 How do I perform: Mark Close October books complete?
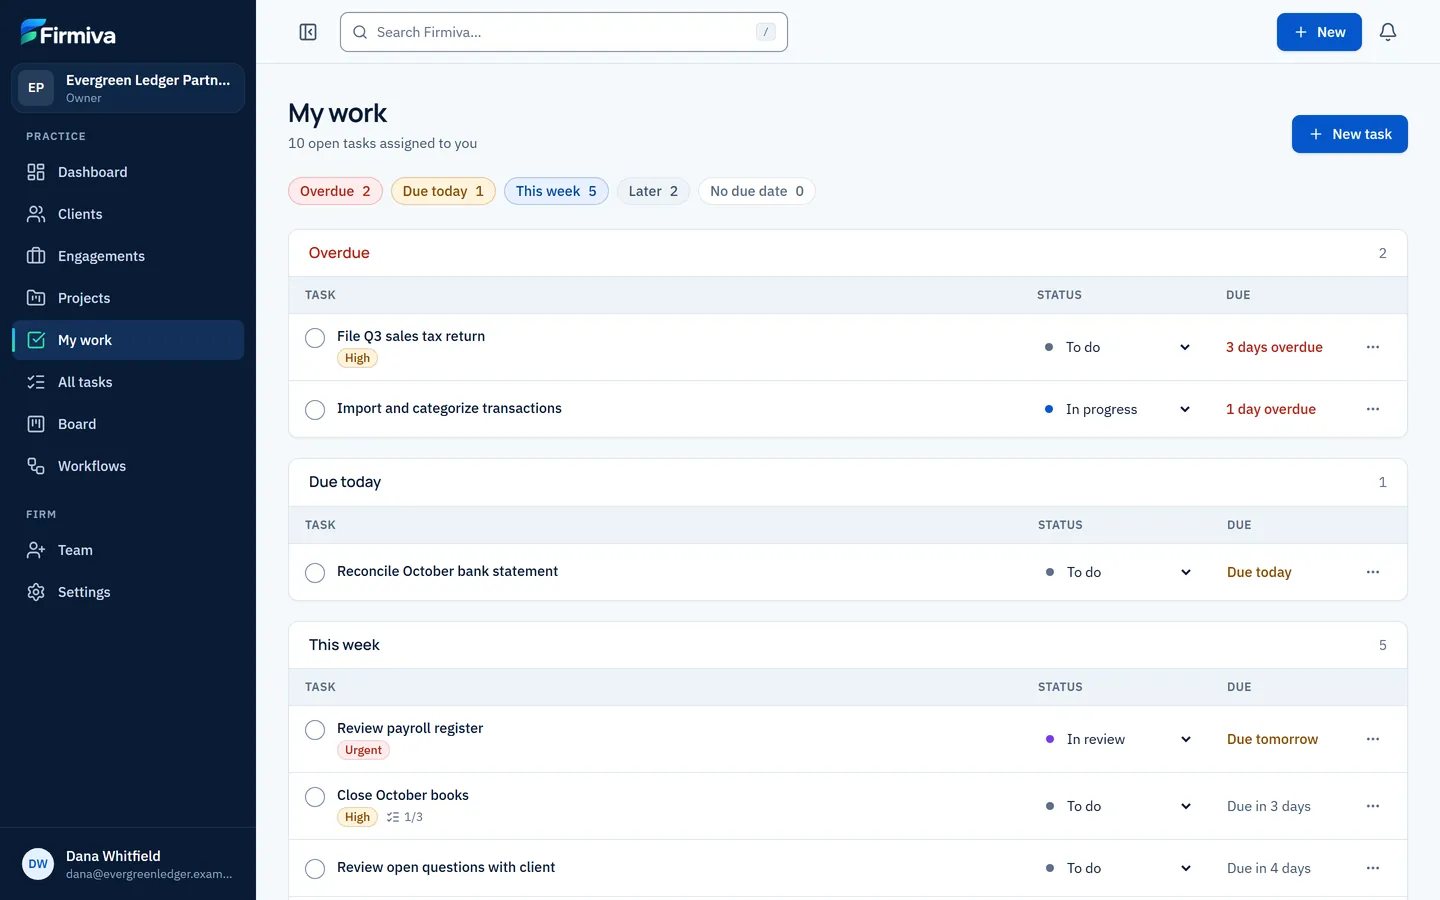pos(315,797)
